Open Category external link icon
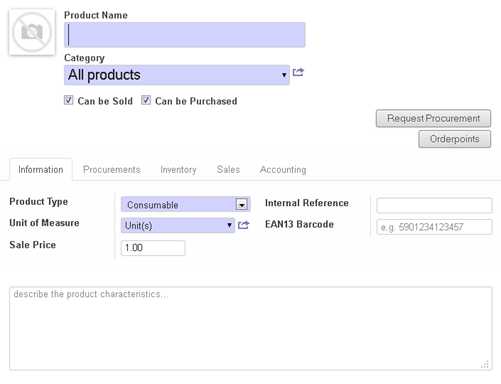The height and width of the screenshot is (384, 501). [x=298, y=72]
